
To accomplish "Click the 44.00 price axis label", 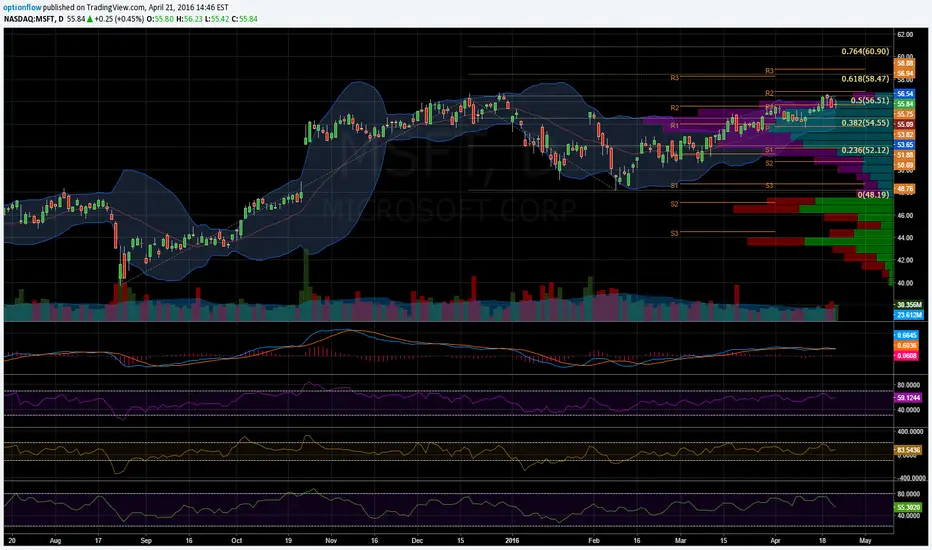I will click(905, 238).
